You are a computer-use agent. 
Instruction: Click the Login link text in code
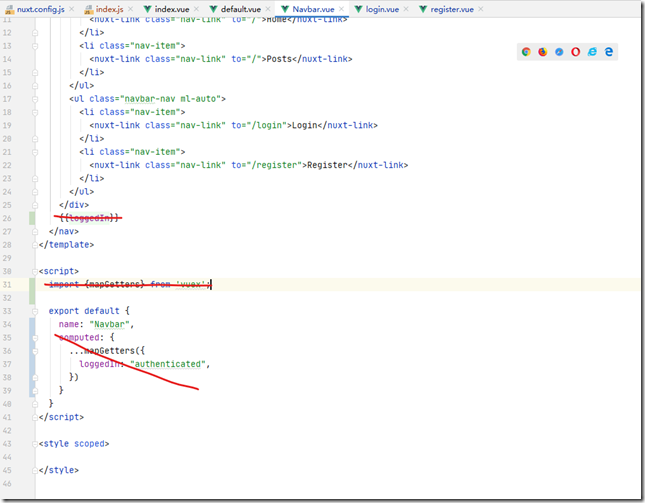304,125
